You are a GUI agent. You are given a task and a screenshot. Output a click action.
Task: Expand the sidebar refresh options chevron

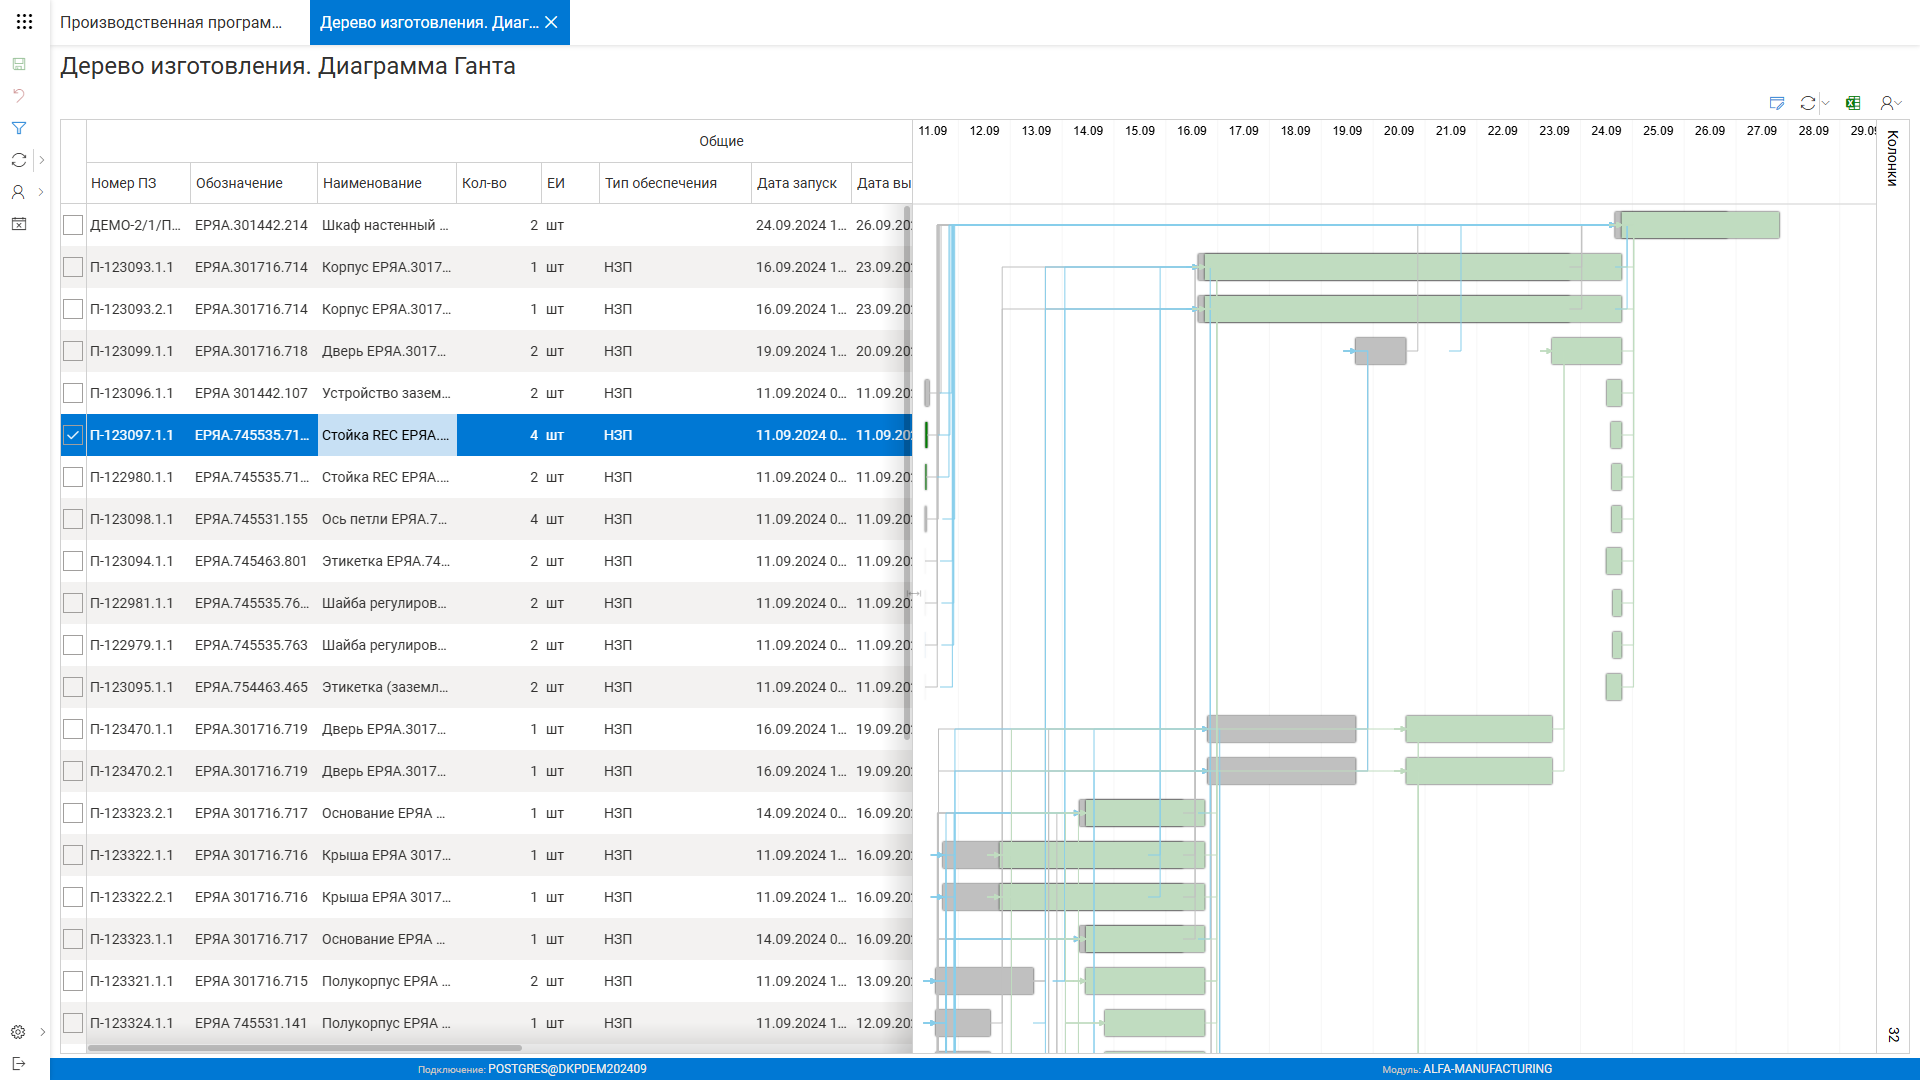(41, 160)
